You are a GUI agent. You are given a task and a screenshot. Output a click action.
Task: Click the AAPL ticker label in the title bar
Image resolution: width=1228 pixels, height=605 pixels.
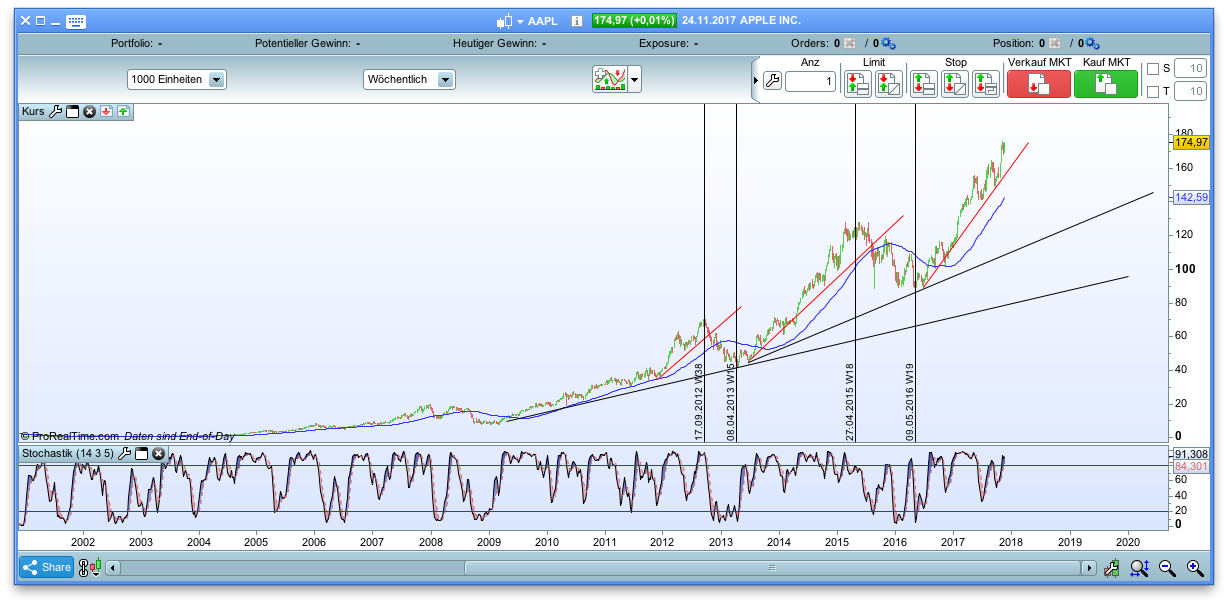pyautogui.click(x=543, y=21)
